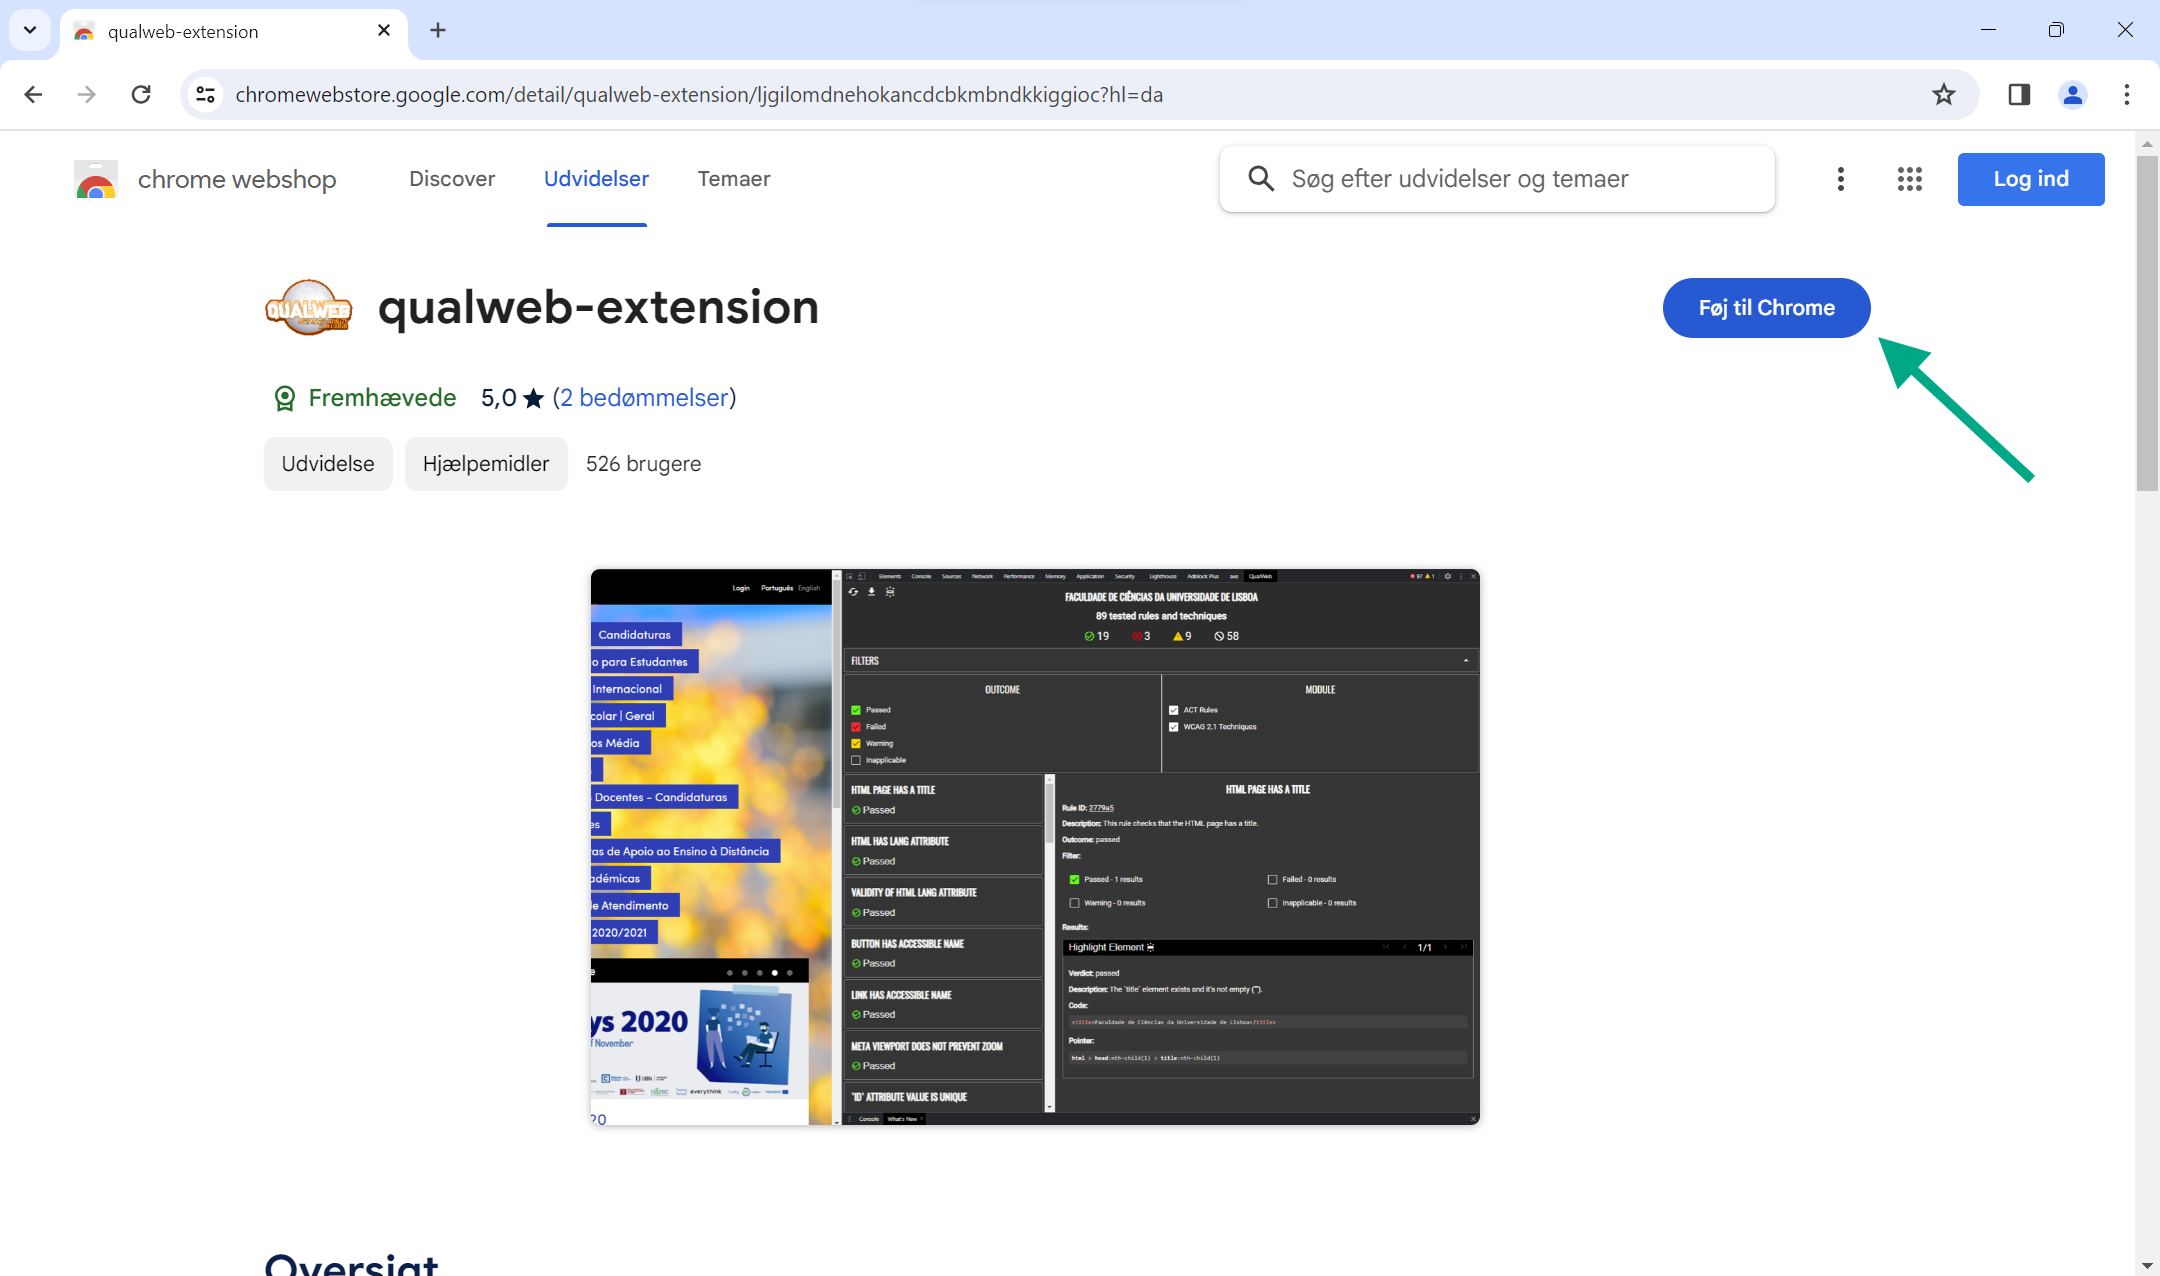Click the Hjælpemidler category chip
The width and height of the screenshot is (2160, 1276).
[x=486, y=464]
